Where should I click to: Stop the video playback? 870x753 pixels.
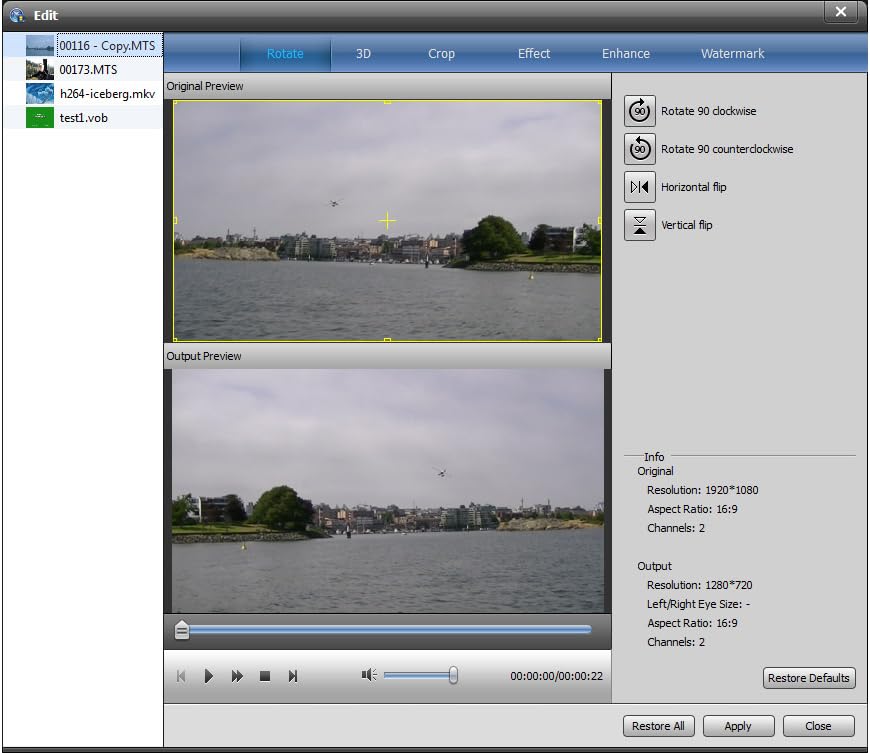tap(265, 676)
